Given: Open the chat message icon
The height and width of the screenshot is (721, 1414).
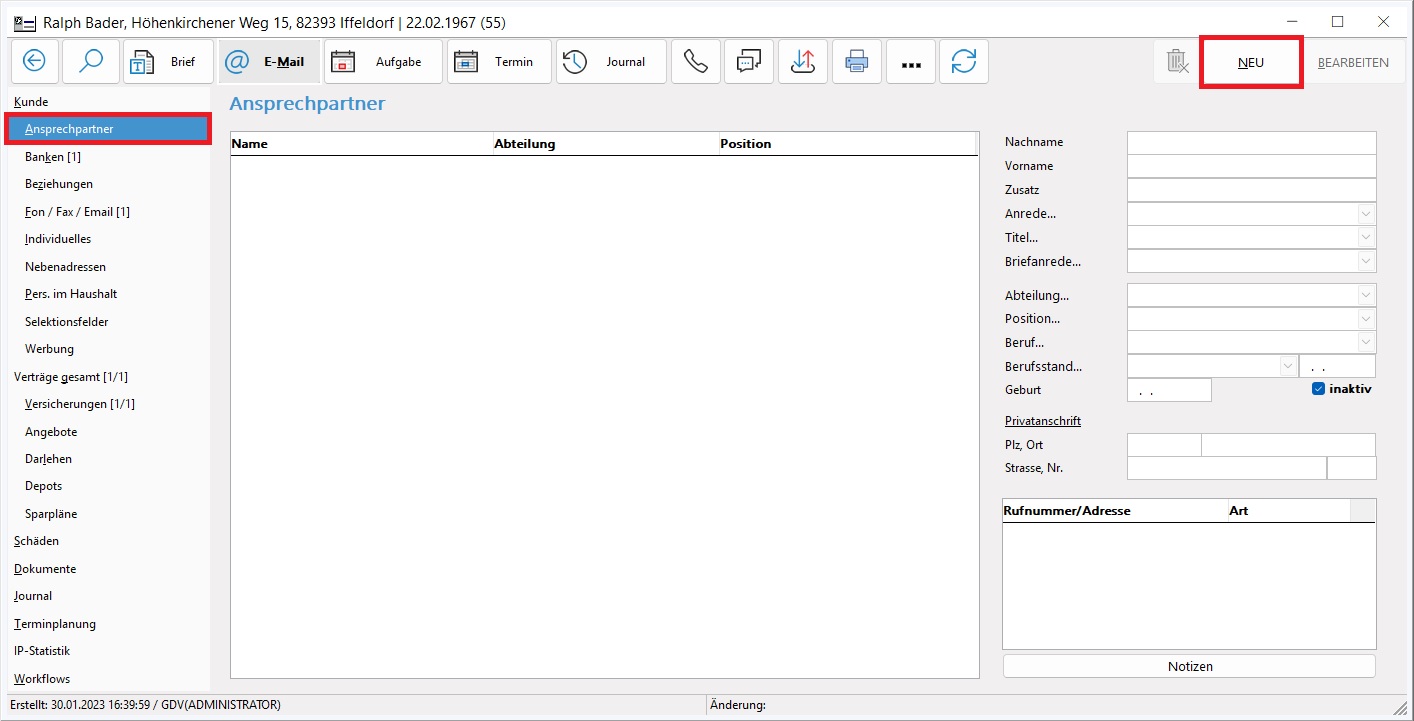Looking at the screenshot, I should (x=749, y=62).
